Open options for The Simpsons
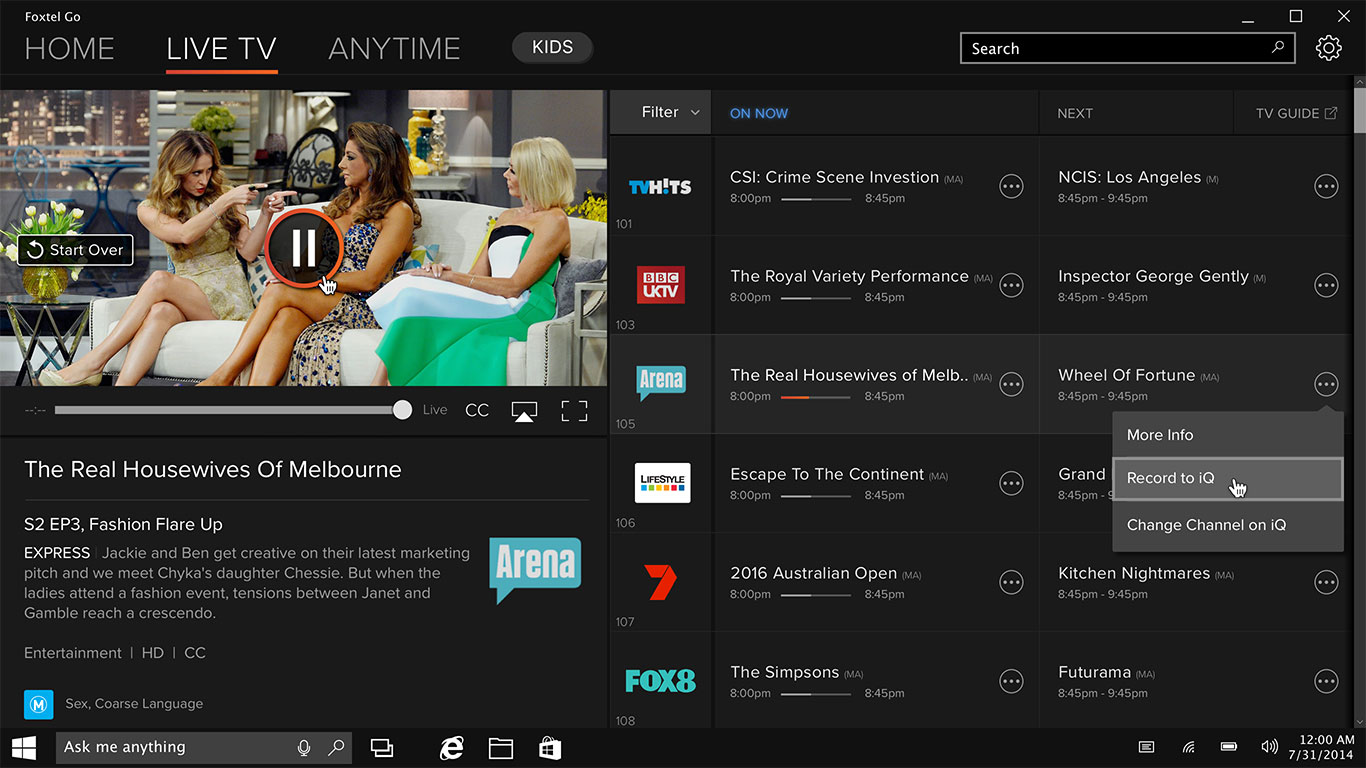This screenshot has width=1366, height=768. (x=1011, y=681)
